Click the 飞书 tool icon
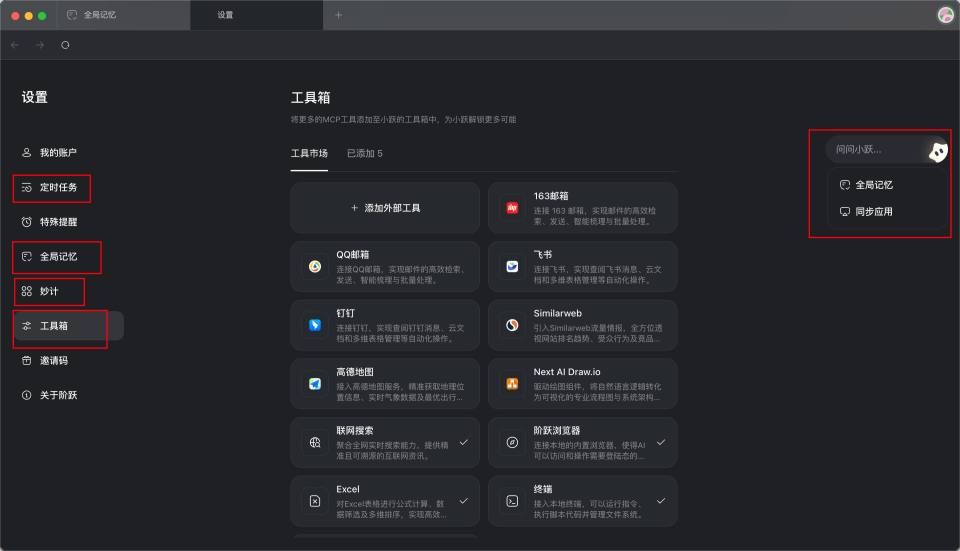This screenshot has height=551, width=960. tap(512, 266)
